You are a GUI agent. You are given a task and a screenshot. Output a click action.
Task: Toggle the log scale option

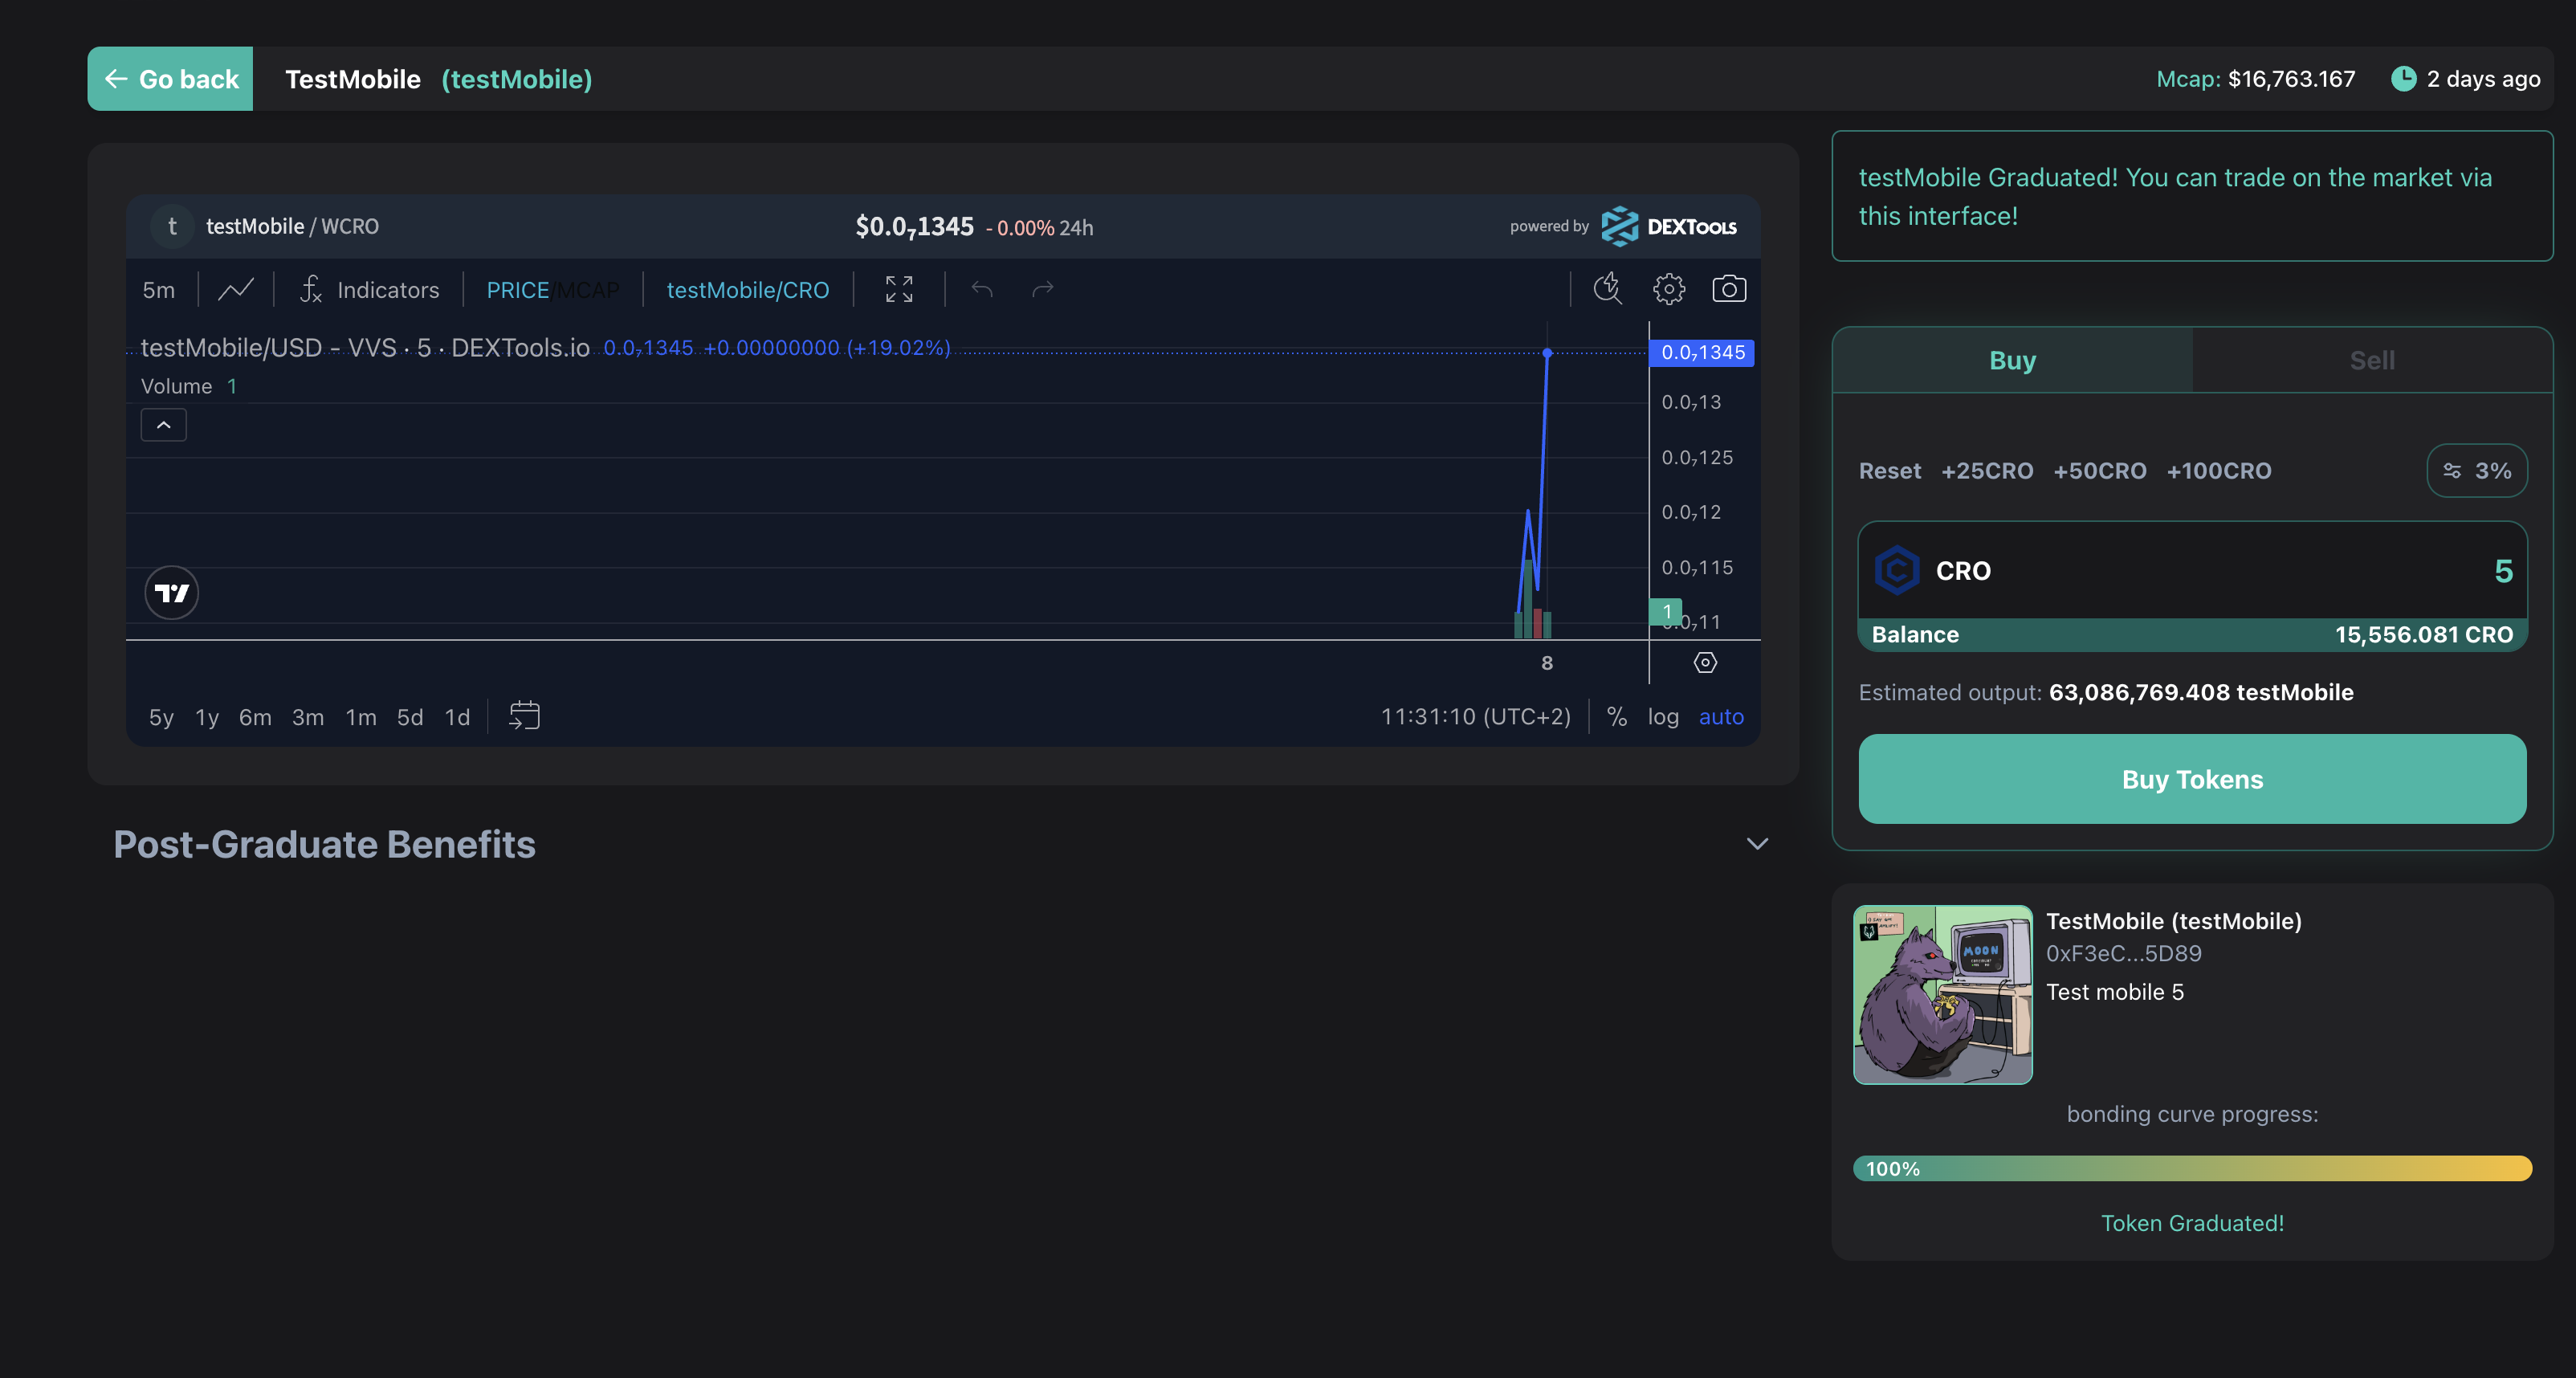coord(1663,716)
